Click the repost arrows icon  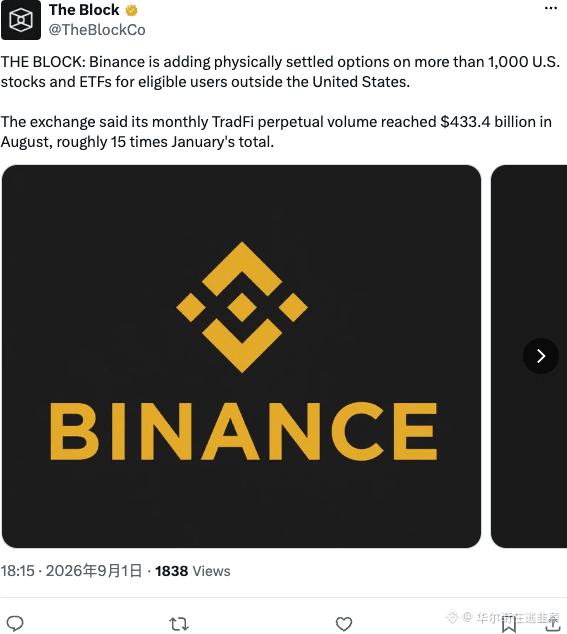179,624
